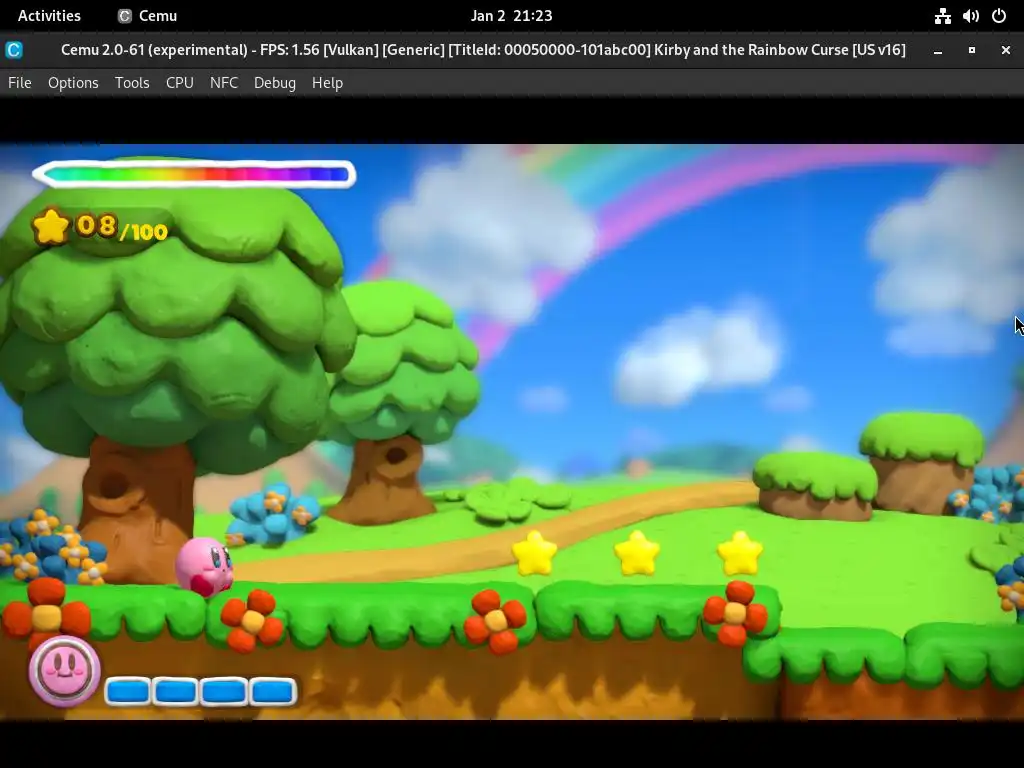The image size is (1024, 768).
Task: Open the Help menu
Action: point(327,83)
